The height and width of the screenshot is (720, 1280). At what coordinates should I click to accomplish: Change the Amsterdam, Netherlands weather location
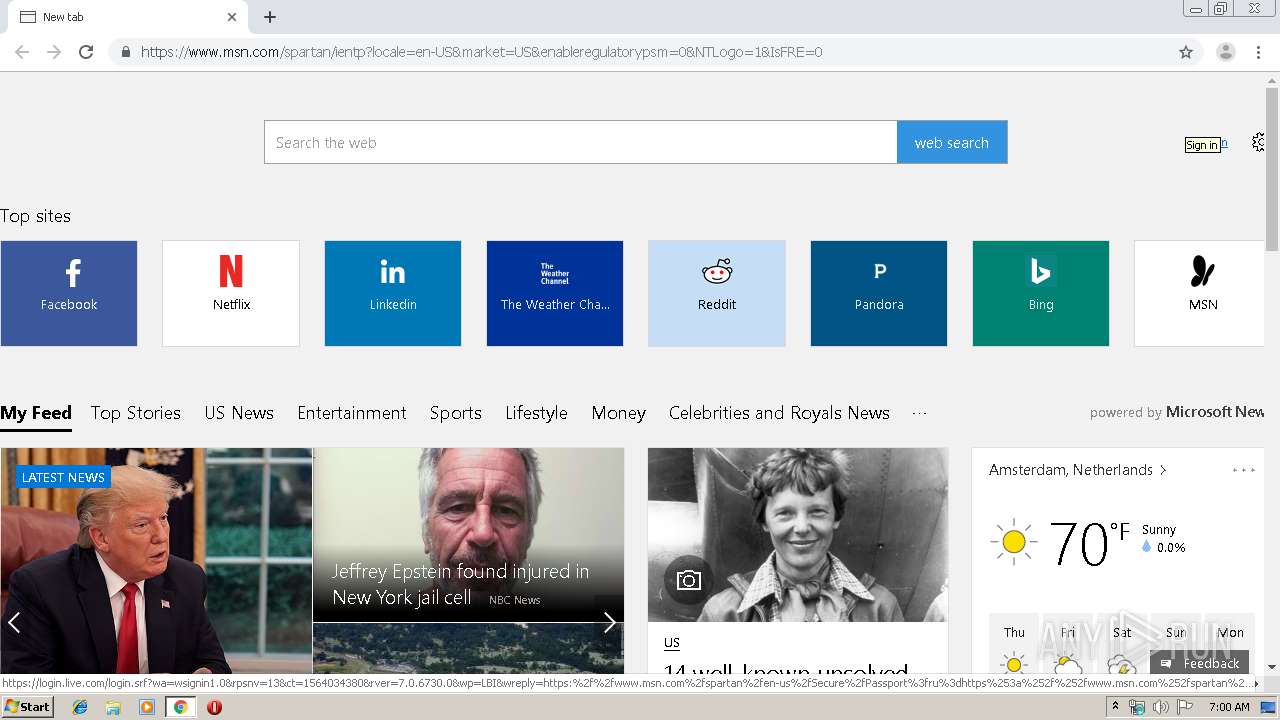[x=1078, y=470]
